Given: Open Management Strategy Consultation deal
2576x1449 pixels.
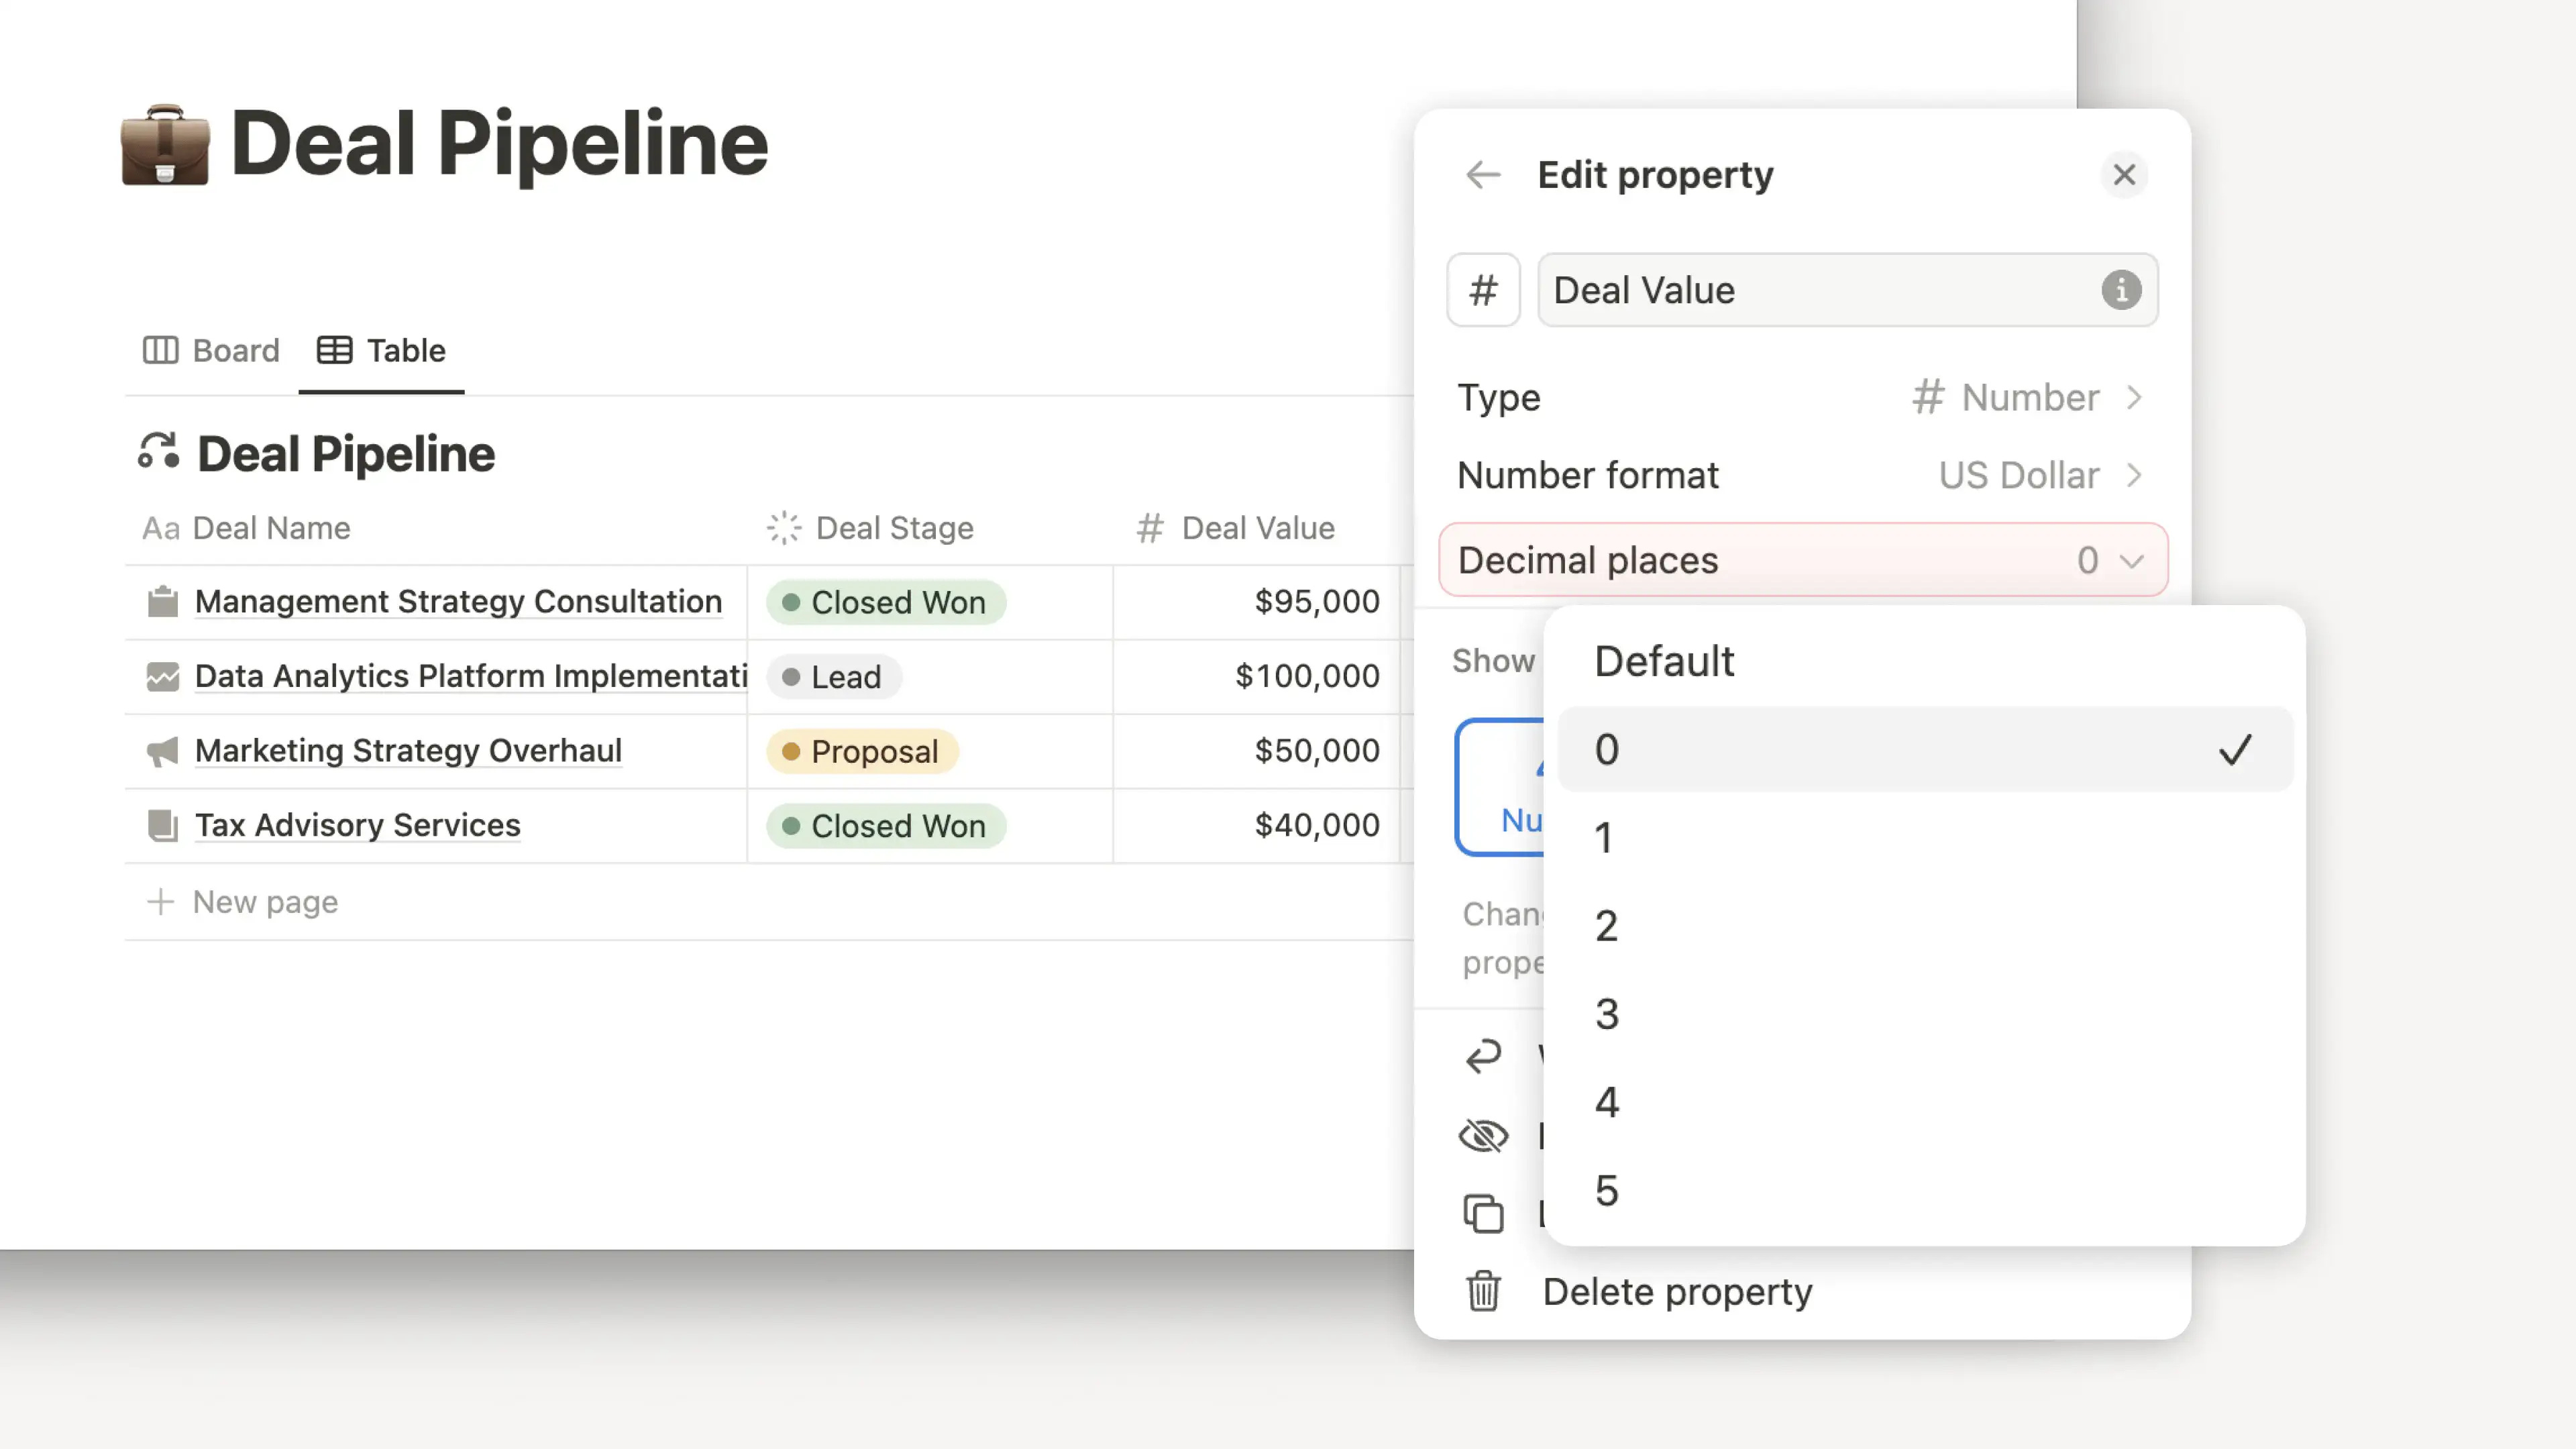Looking at the screenshot, I should (458, 602).
